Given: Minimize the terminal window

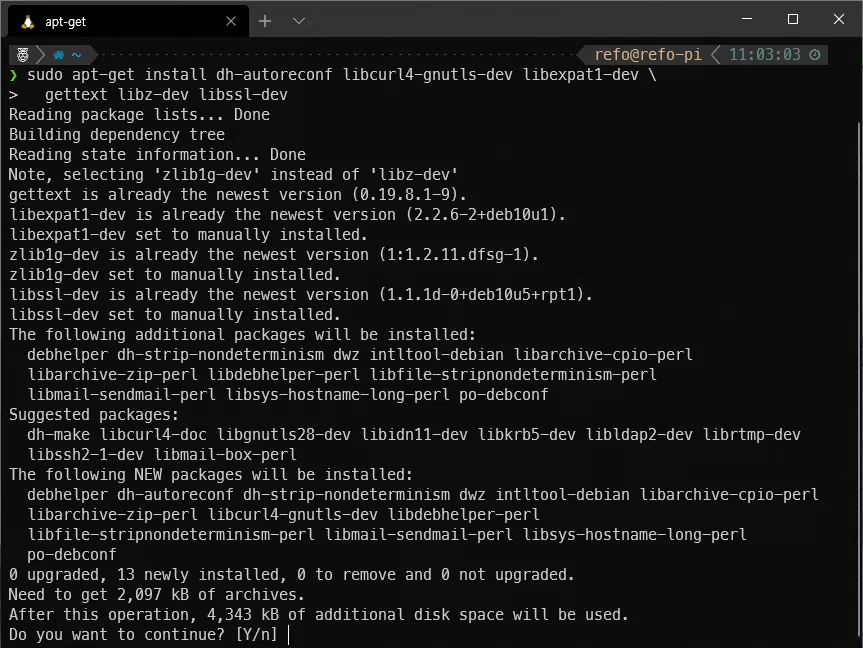Looking at the screenshot, I should click(746, 19).
